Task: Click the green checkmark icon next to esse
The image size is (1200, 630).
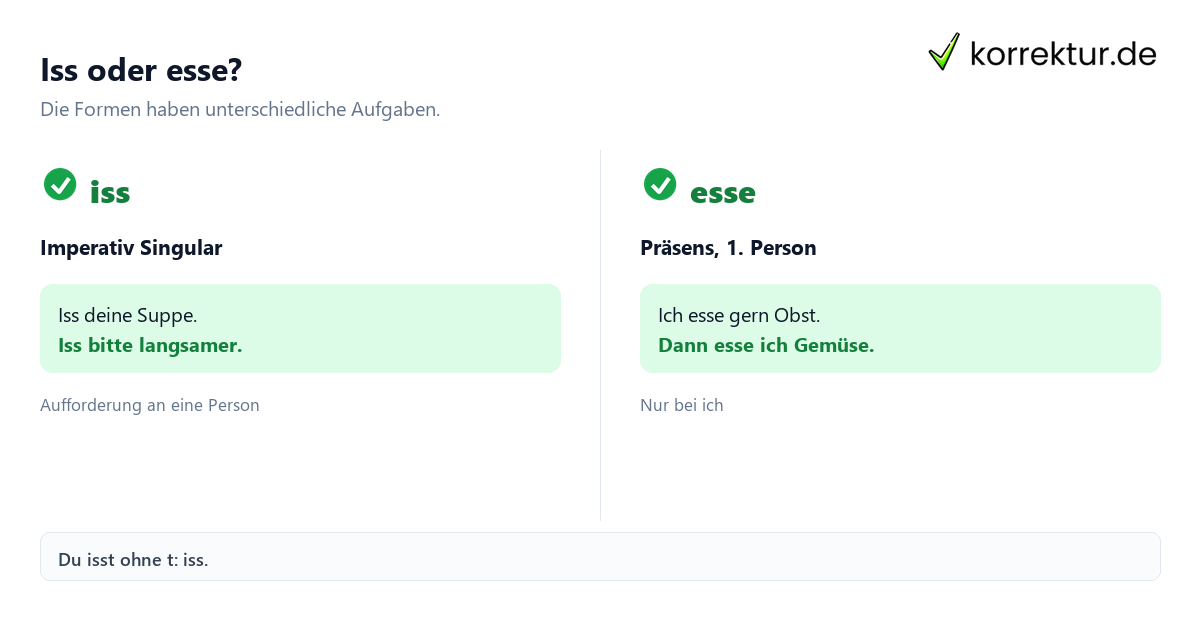Action: point(660,184)
